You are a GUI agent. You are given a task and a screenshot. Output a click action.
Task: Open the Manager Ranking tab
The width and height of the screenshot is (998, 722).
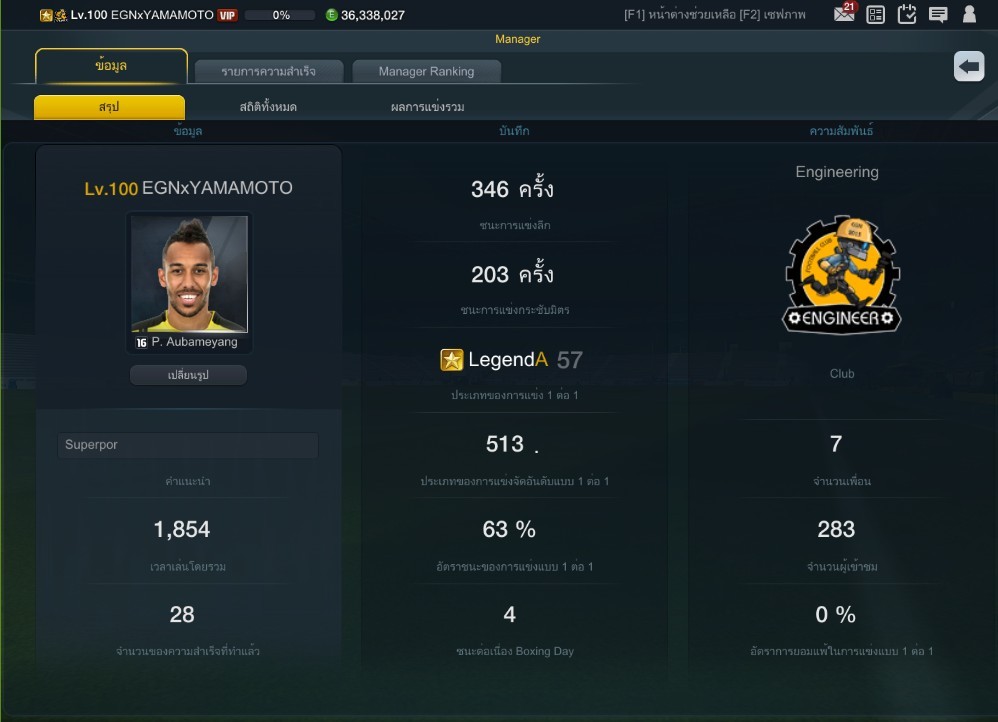pos(426,71)
